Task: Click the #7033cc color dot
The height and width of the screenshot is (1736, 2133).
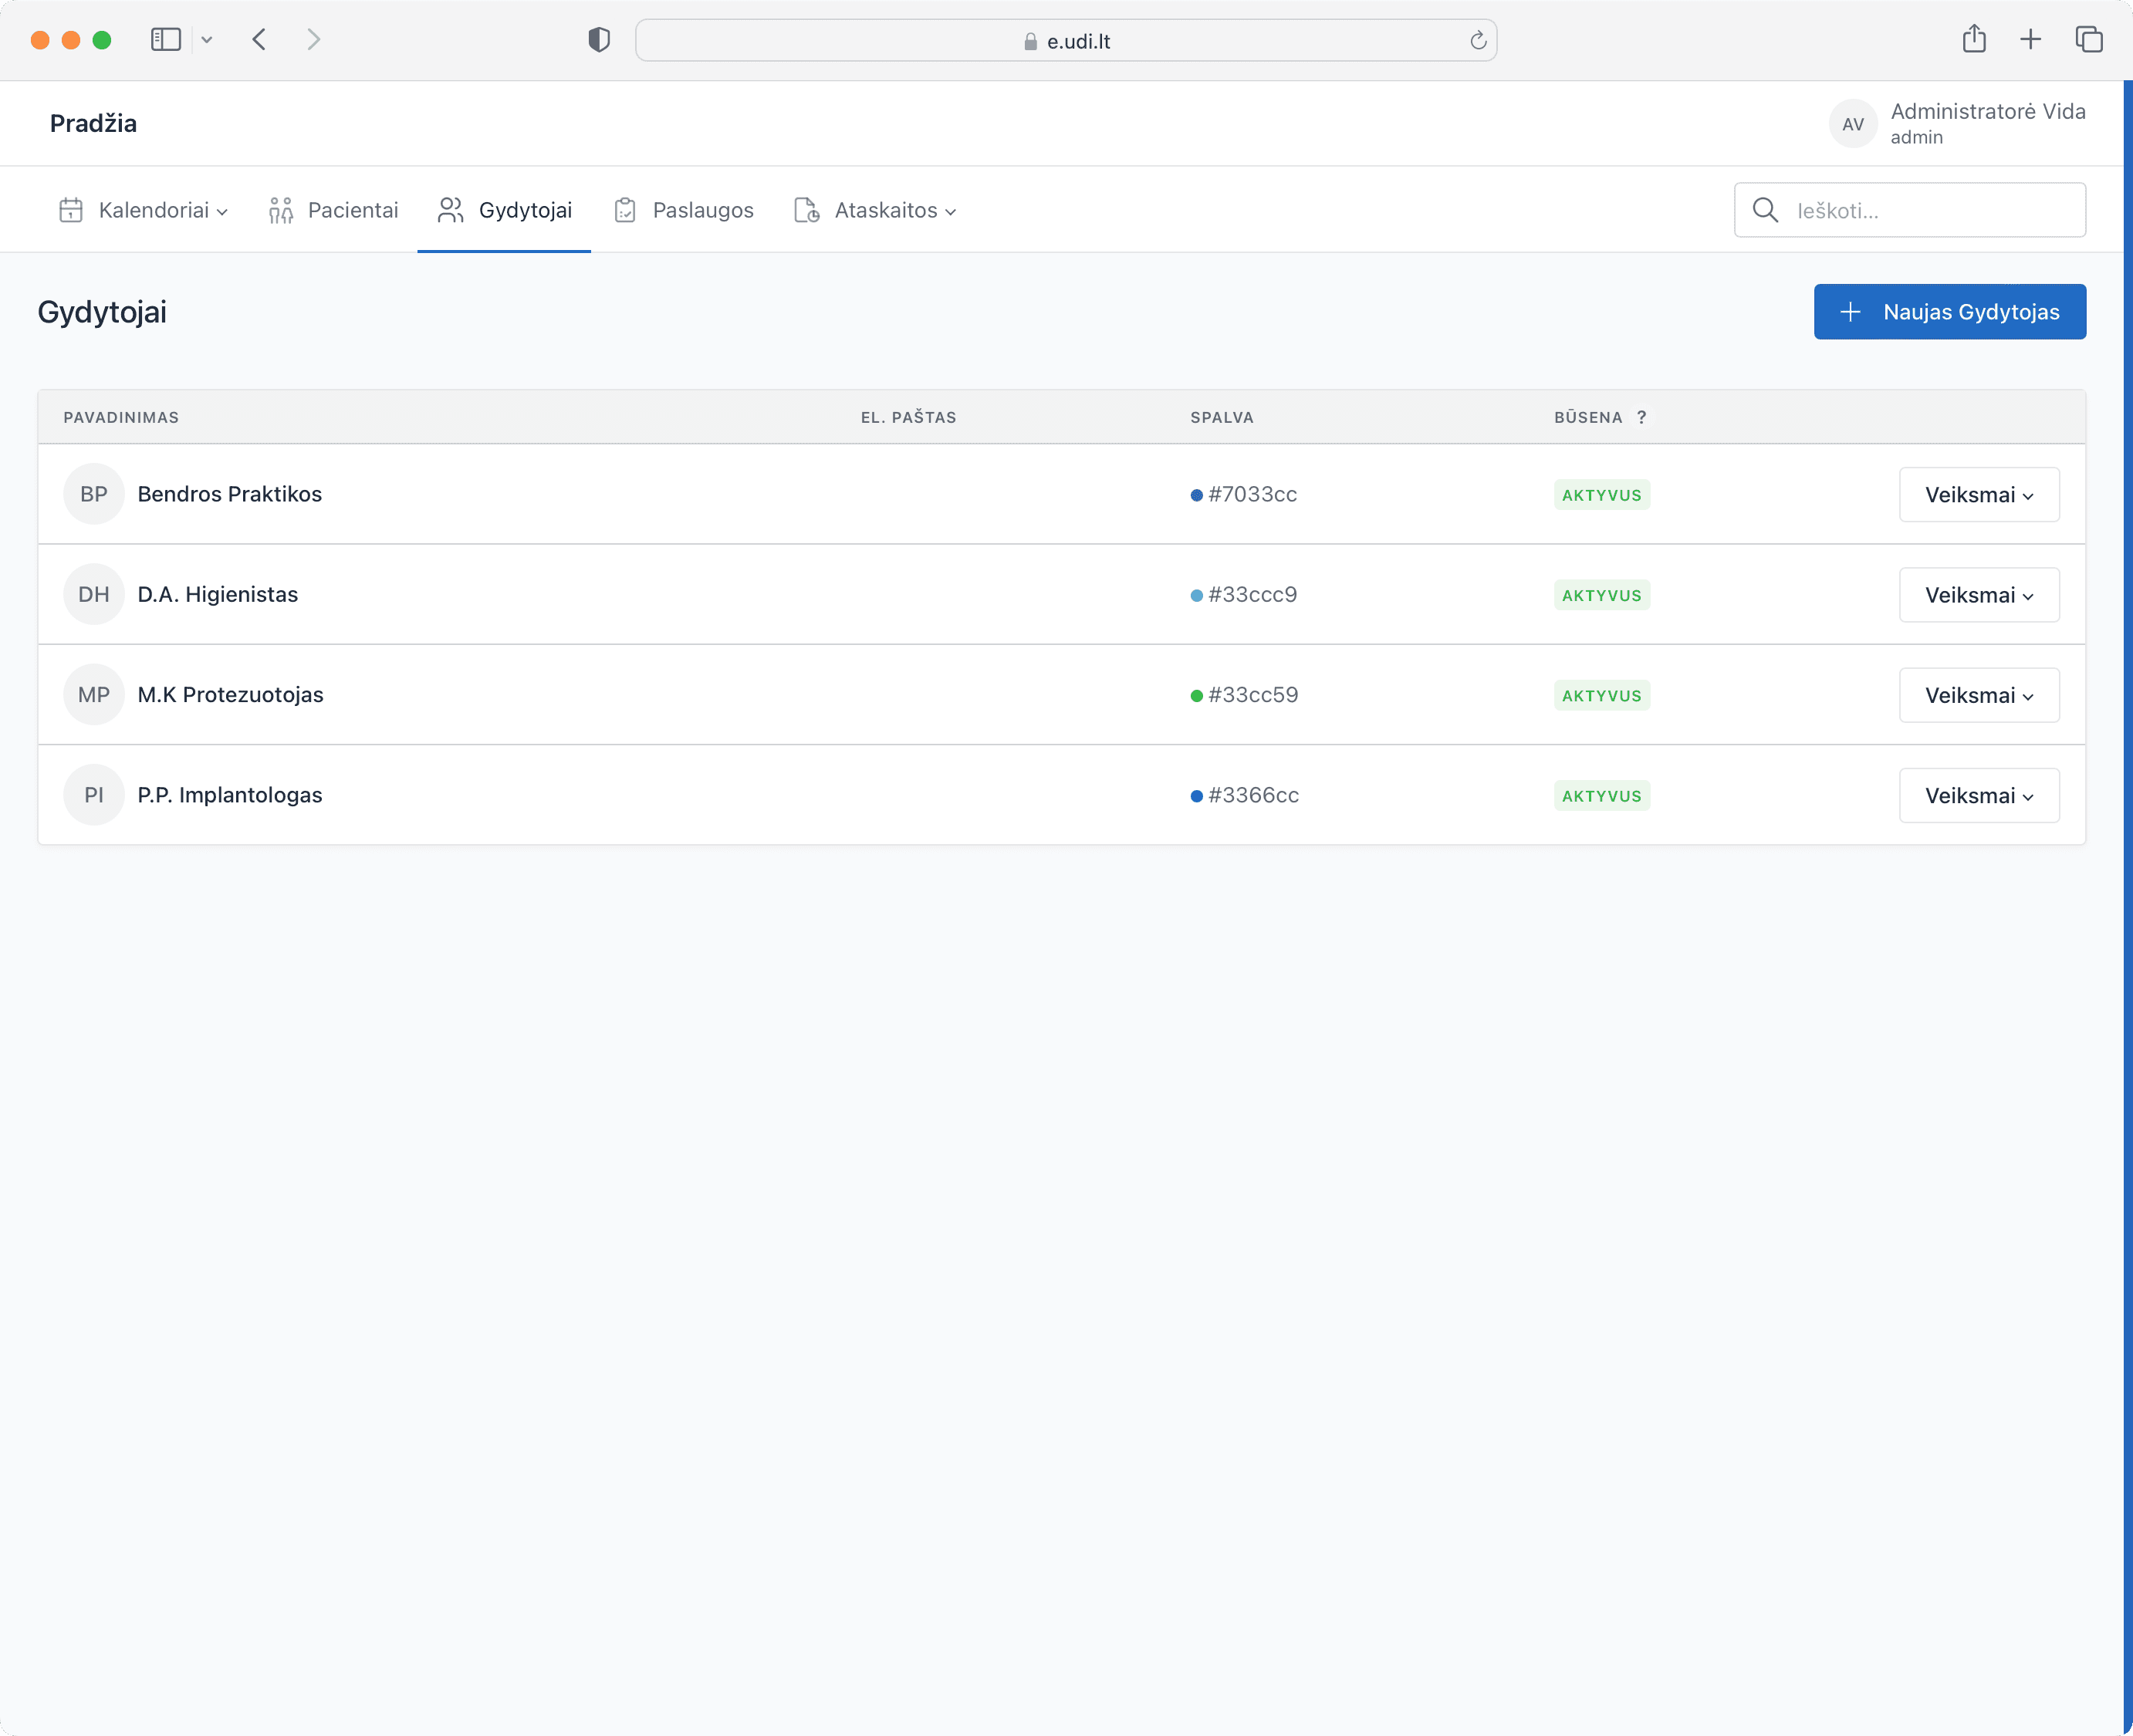Action: [x=1197, y=495]
